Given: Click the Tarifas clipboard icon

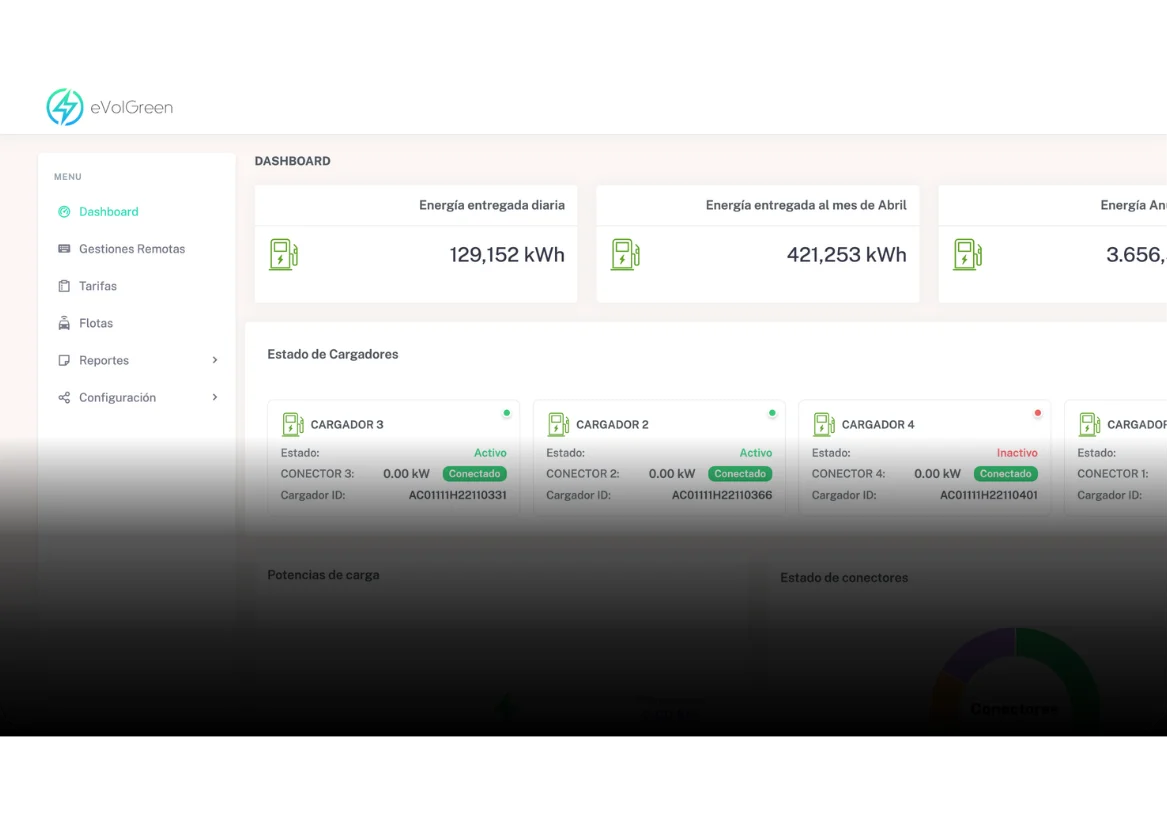Looking at the screenshot, I should pyautogui.click(x=64, y=286).
